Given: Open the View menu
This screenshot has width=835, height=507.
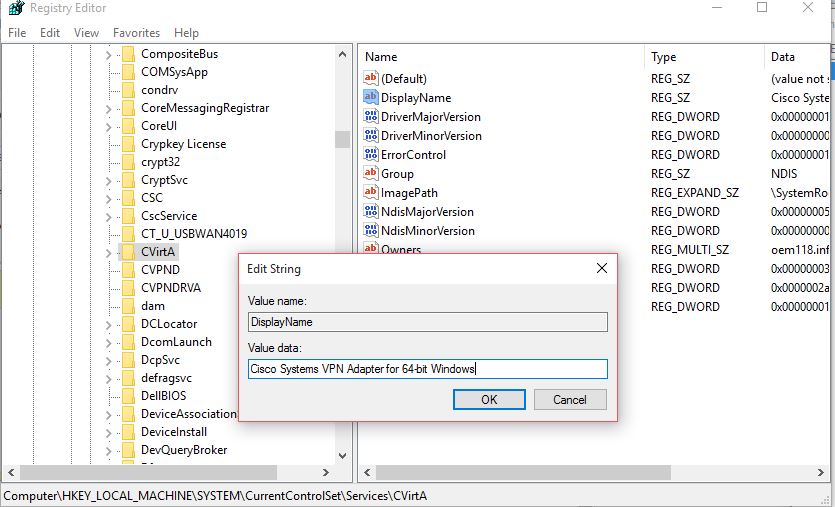Looking at the screenshot, I should click(x=86, y=32).
